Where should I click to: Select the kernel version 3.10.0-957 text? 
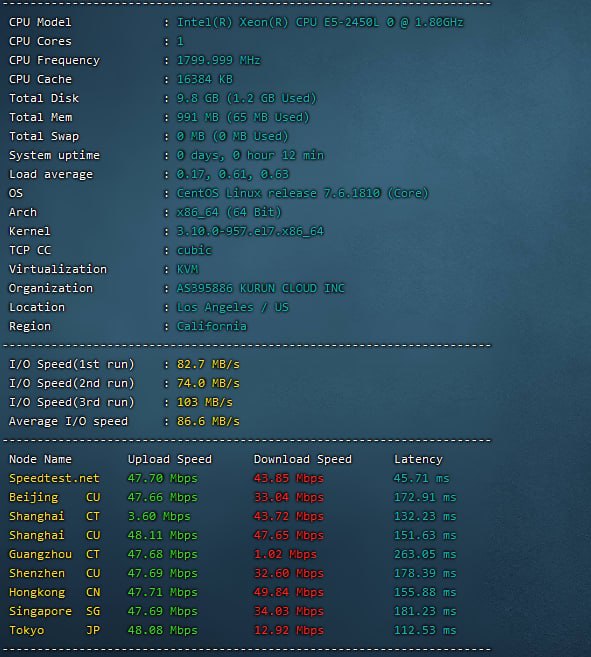250,231
